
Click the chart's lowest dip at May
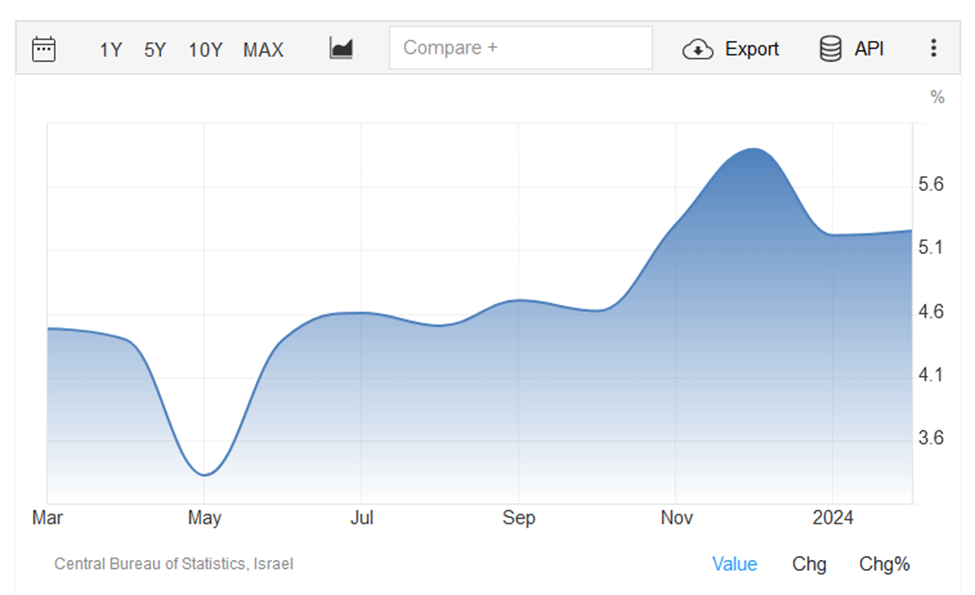(205, 474)
